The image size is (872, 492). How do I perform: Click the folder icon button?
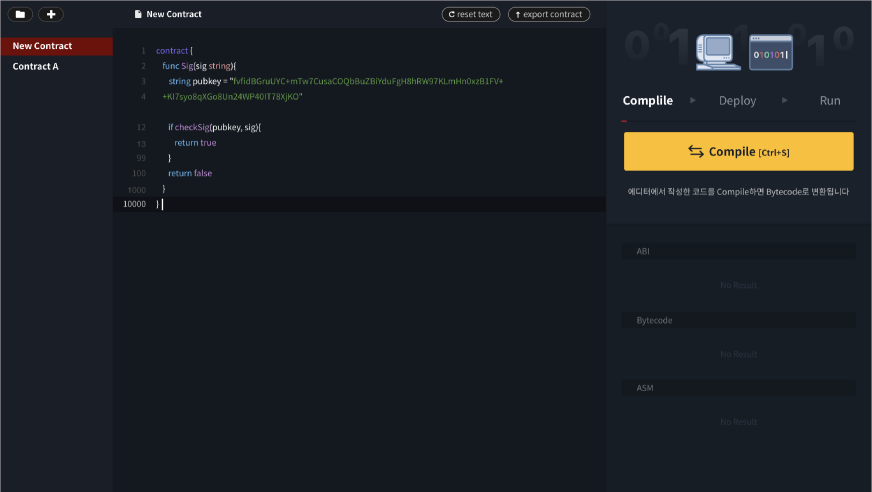coord(21,15)
